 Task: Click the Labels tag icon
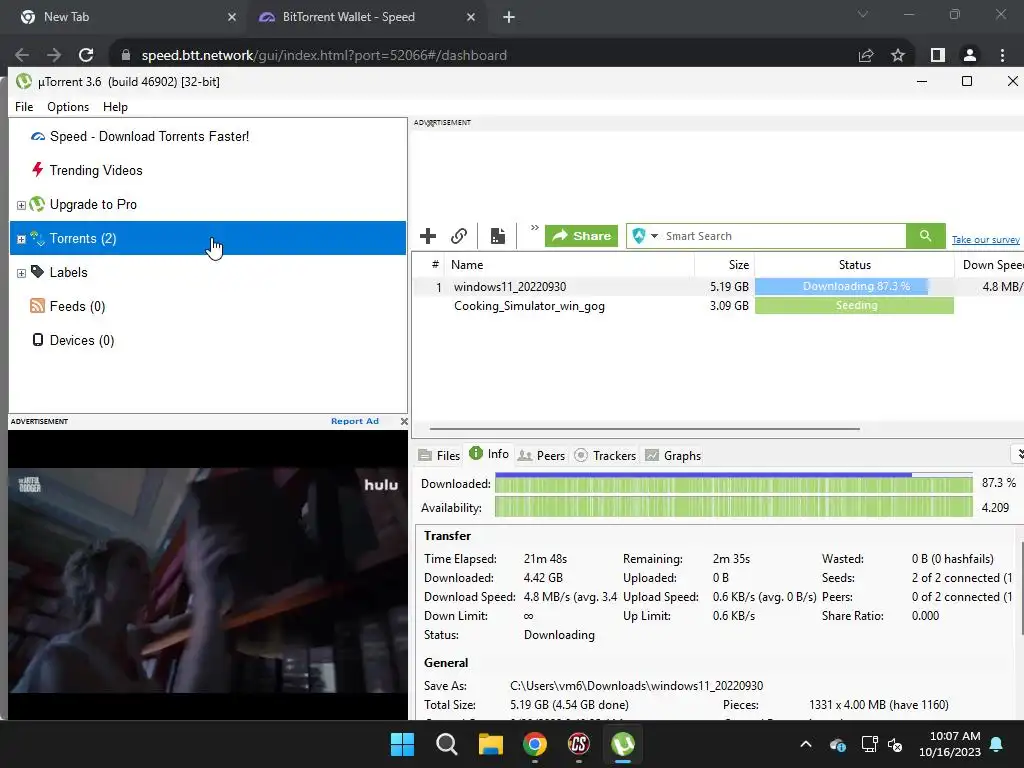point(38,272)
